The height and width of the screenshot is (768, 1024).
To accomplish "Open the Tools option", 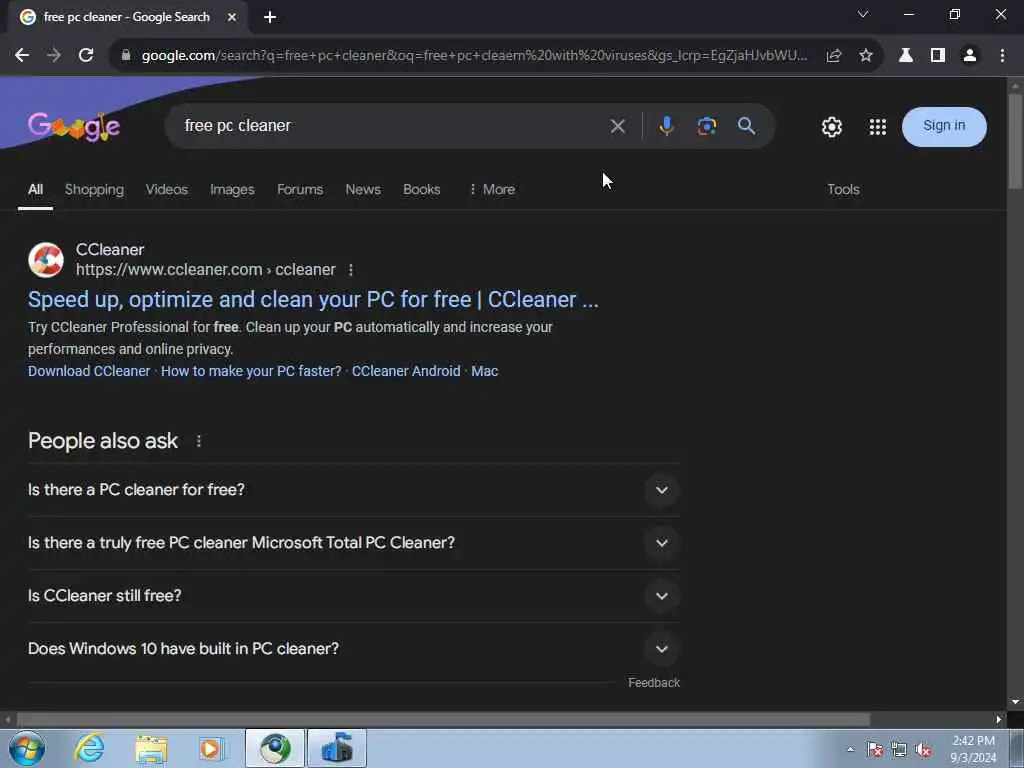I will (x=843, y=189).
